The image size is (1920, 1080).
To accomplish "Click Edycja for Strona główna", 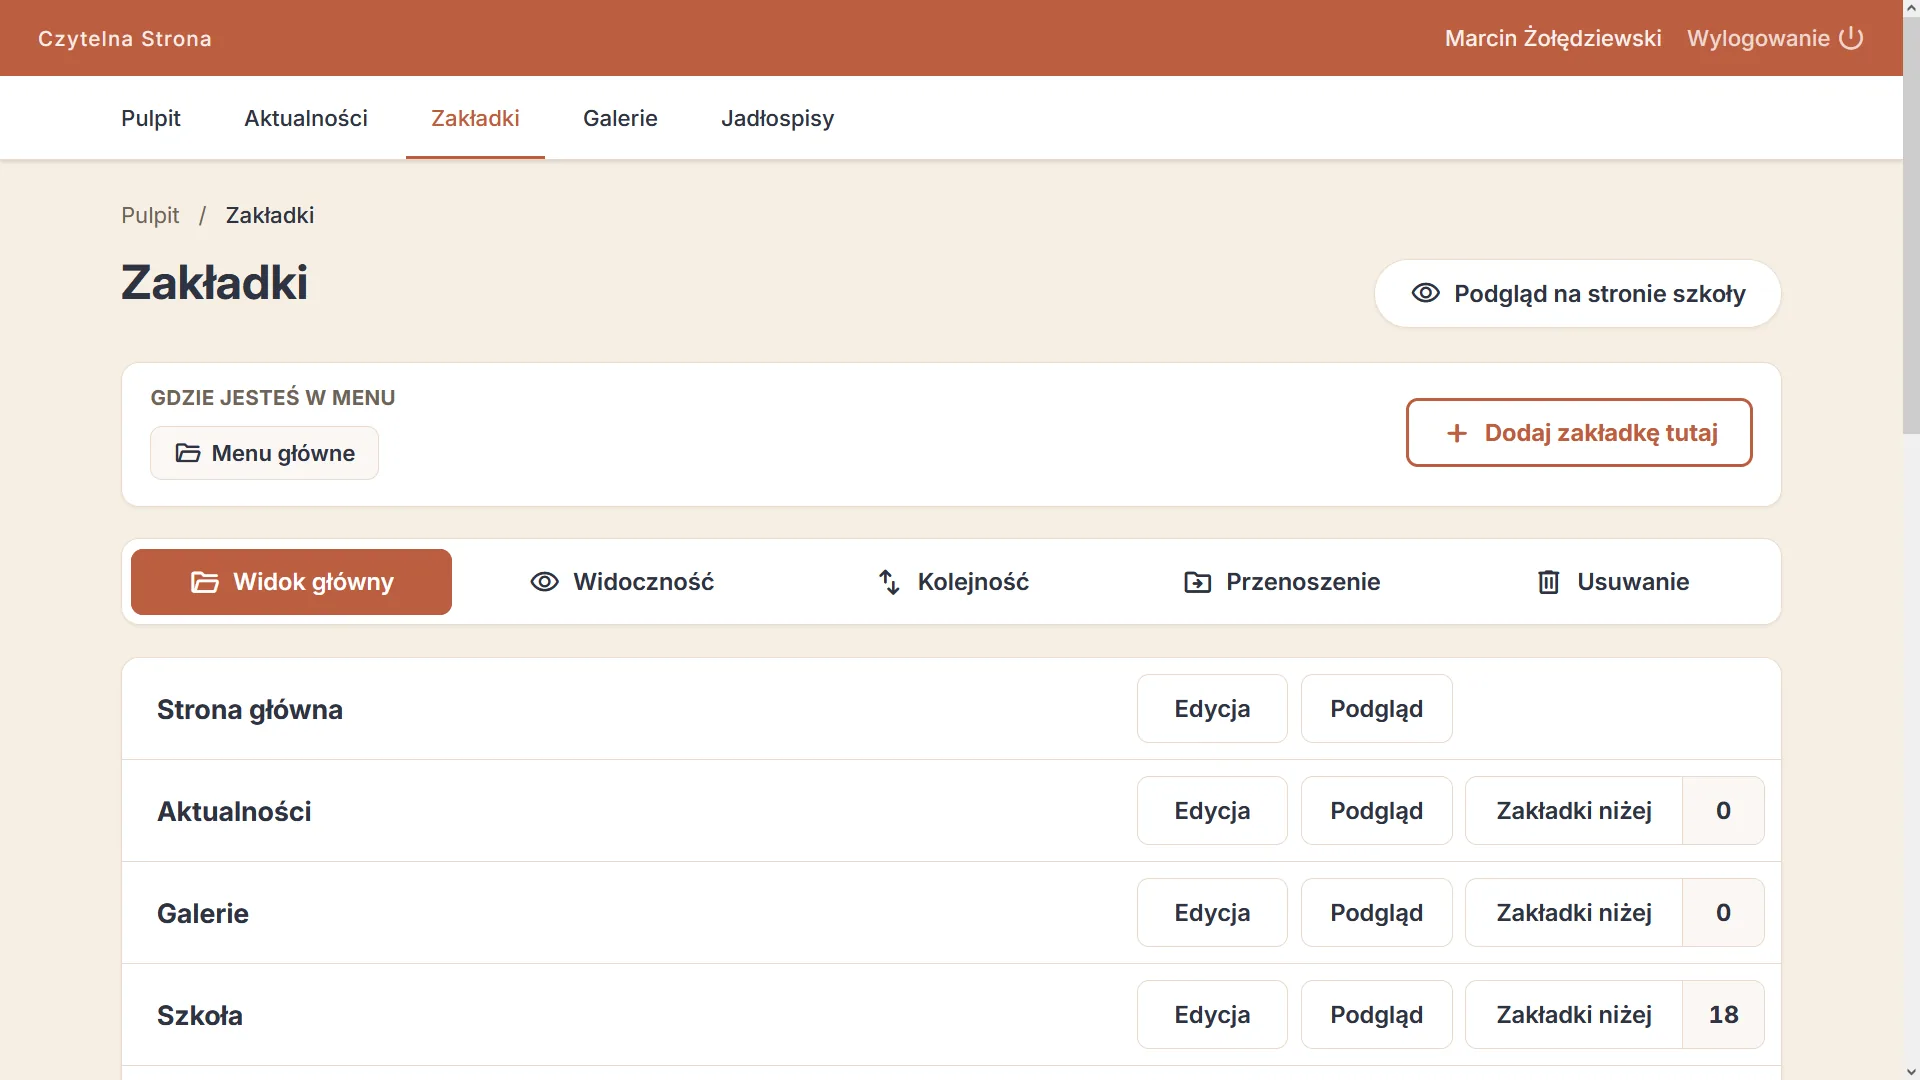I will point(1212,708).
